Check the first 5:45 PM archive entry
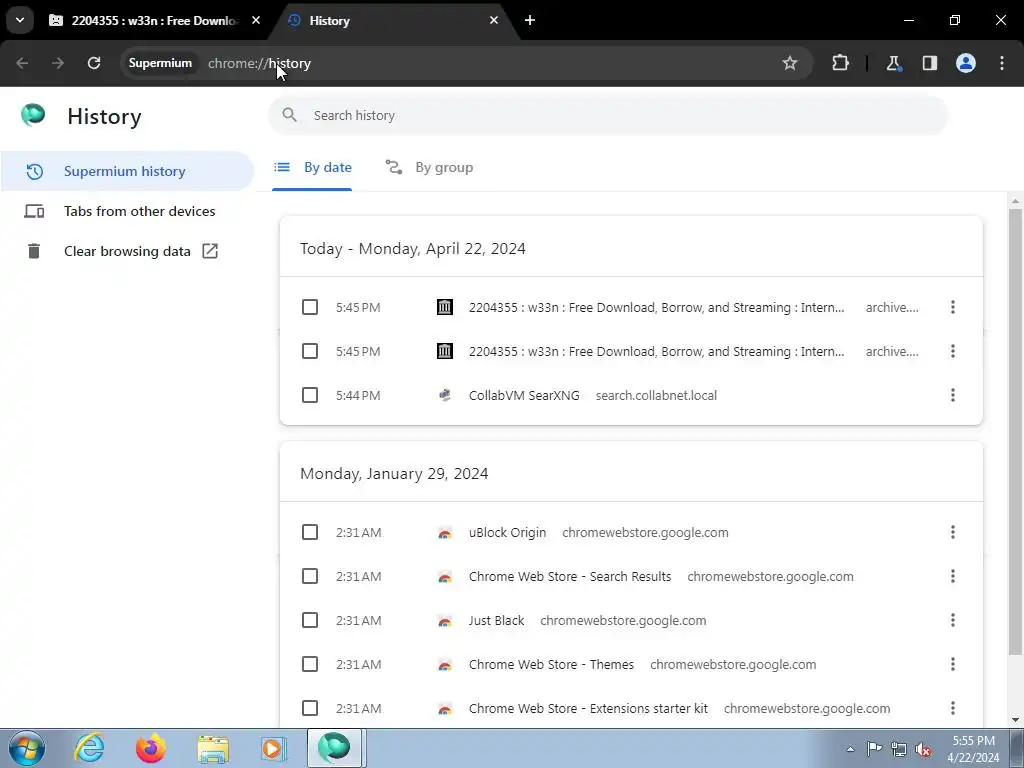Image resolution: width=1024 pixels, height=768 pixels. coord(310,307)
